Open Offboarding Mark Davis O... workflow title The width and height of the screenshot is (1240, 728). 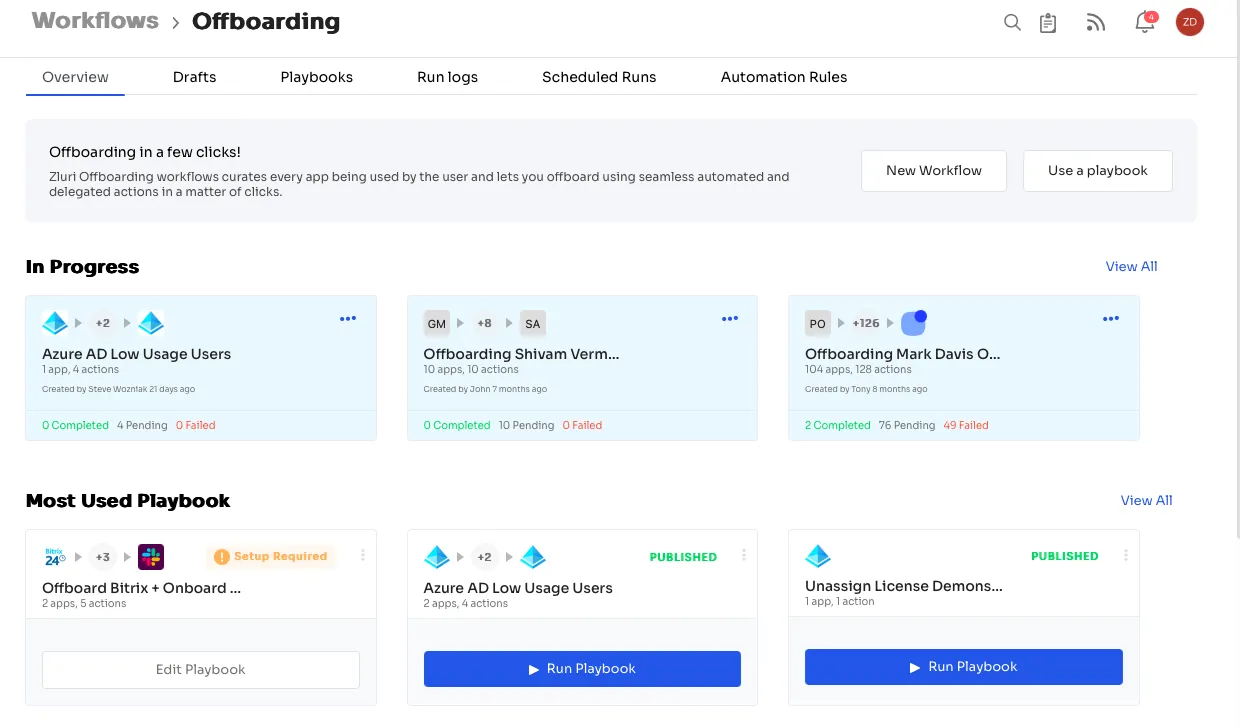click(x=902, y=354)
